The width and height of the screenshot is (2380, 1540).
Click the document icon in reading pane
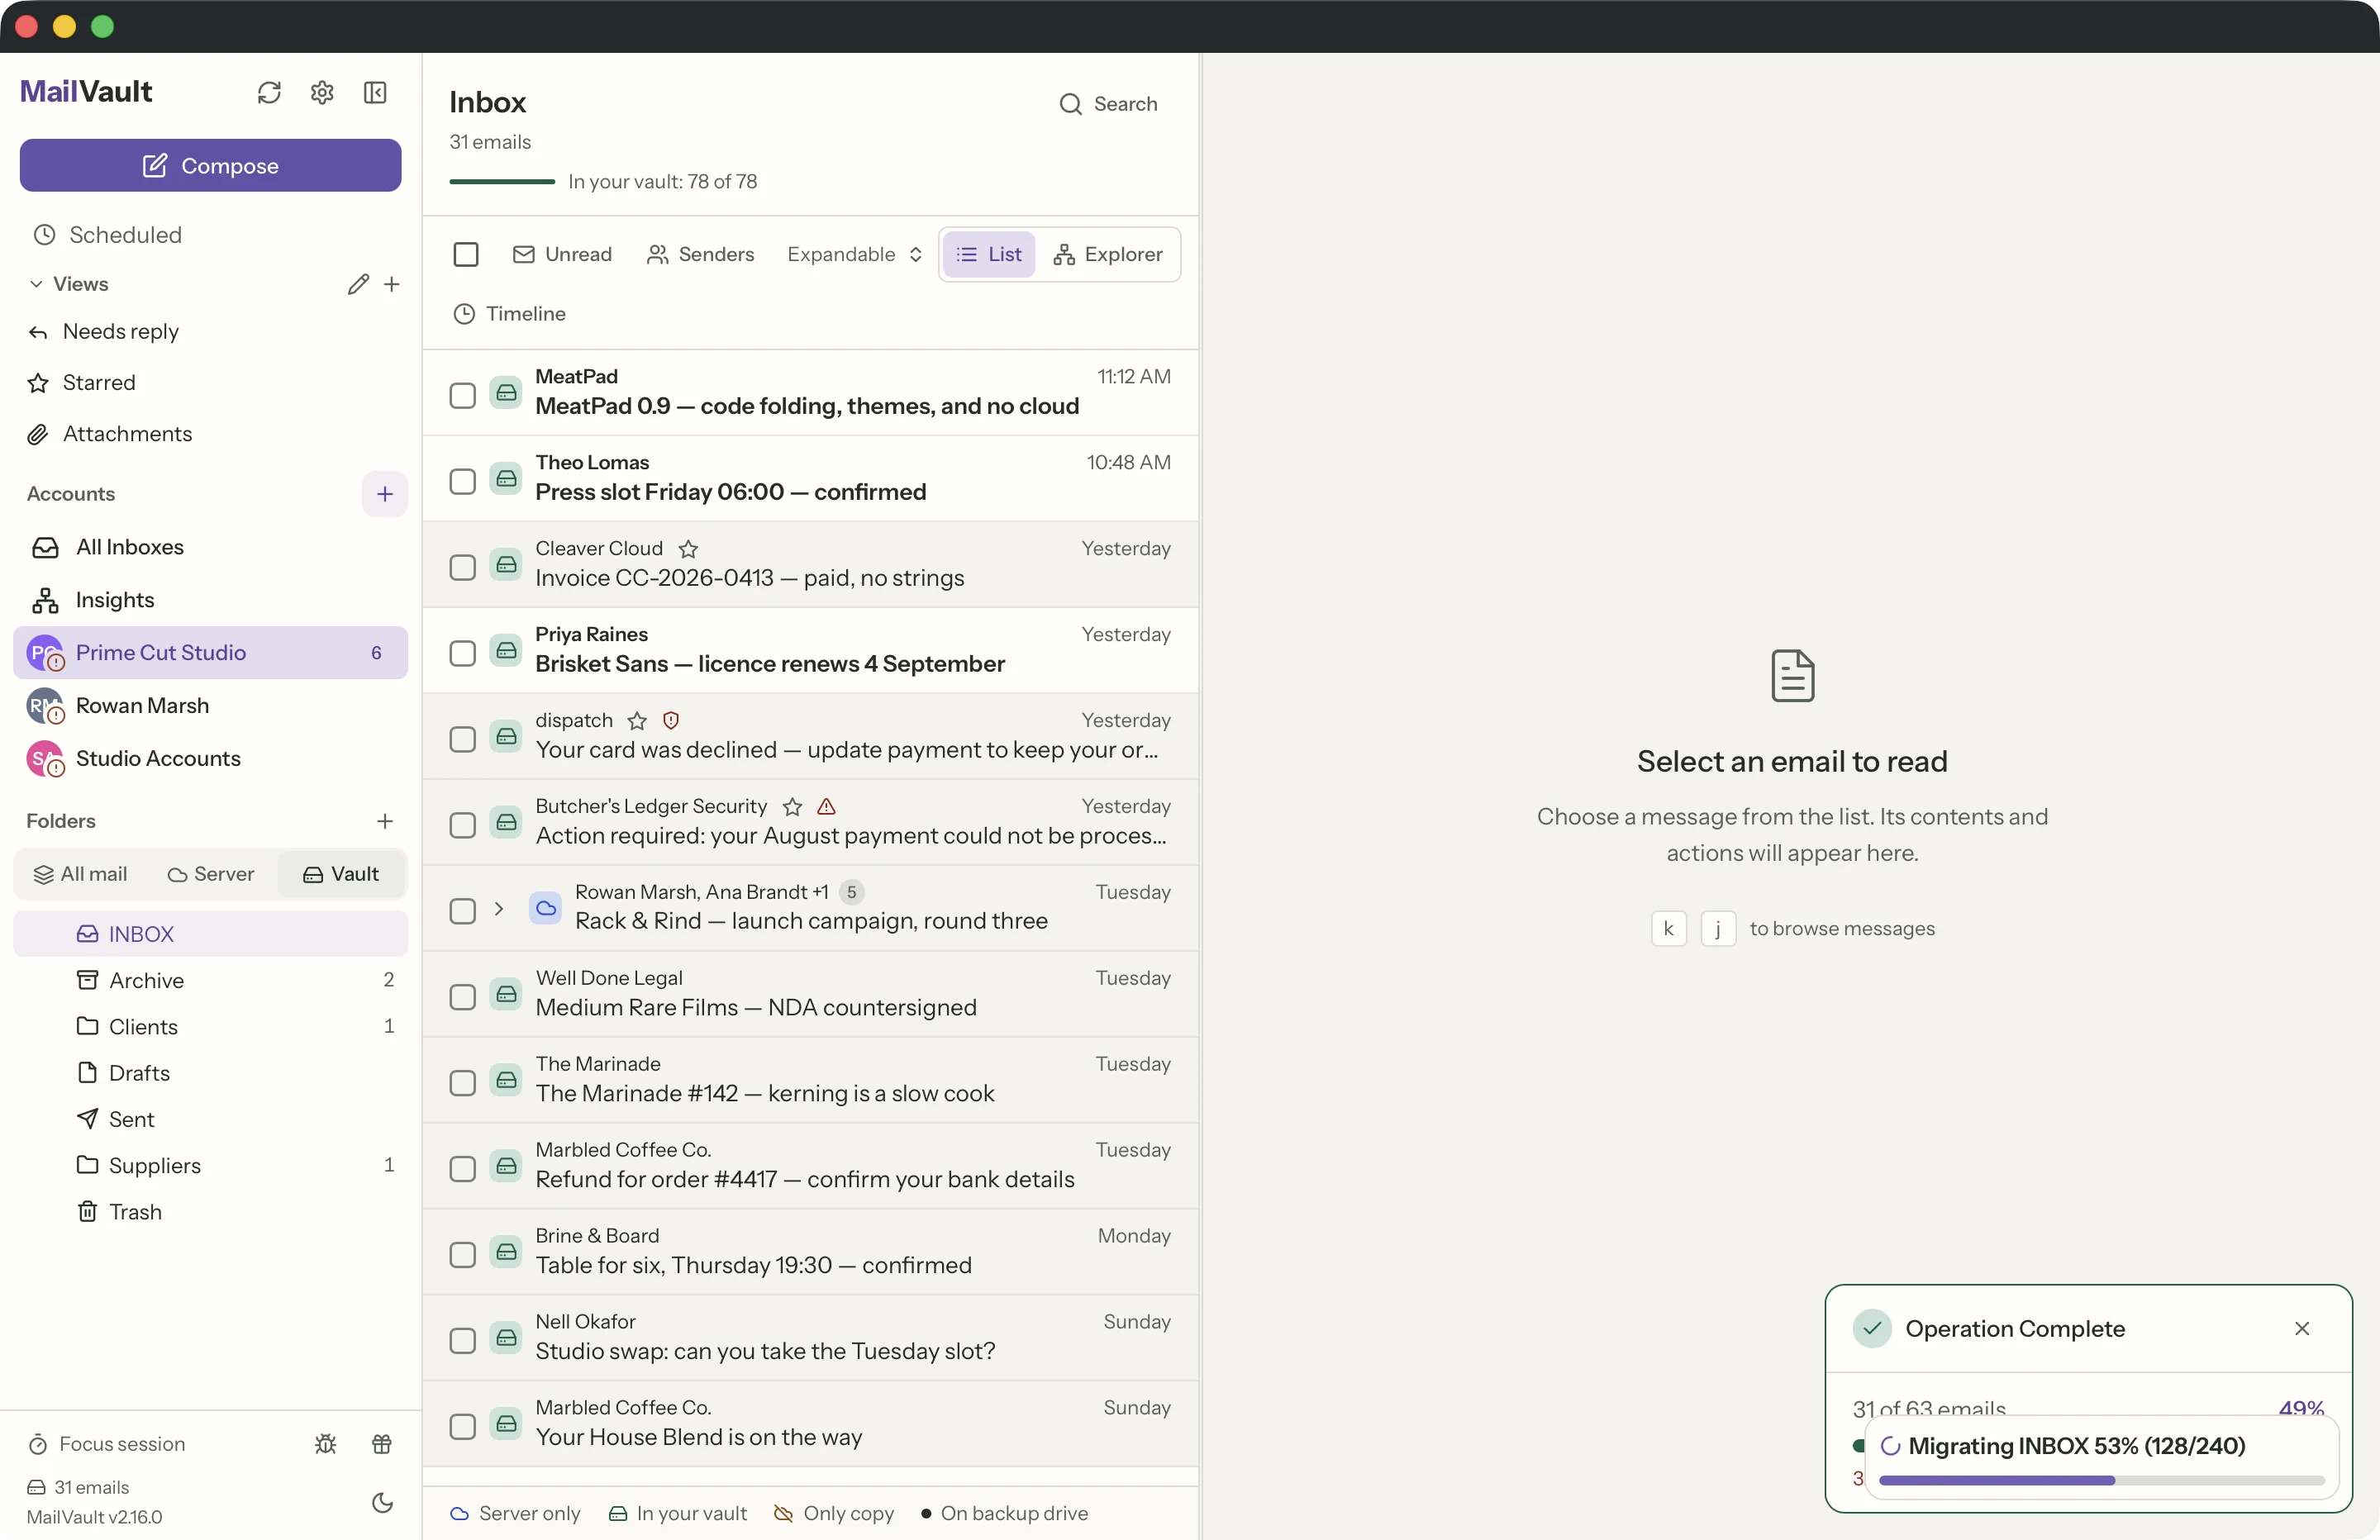click(1792, 676)
